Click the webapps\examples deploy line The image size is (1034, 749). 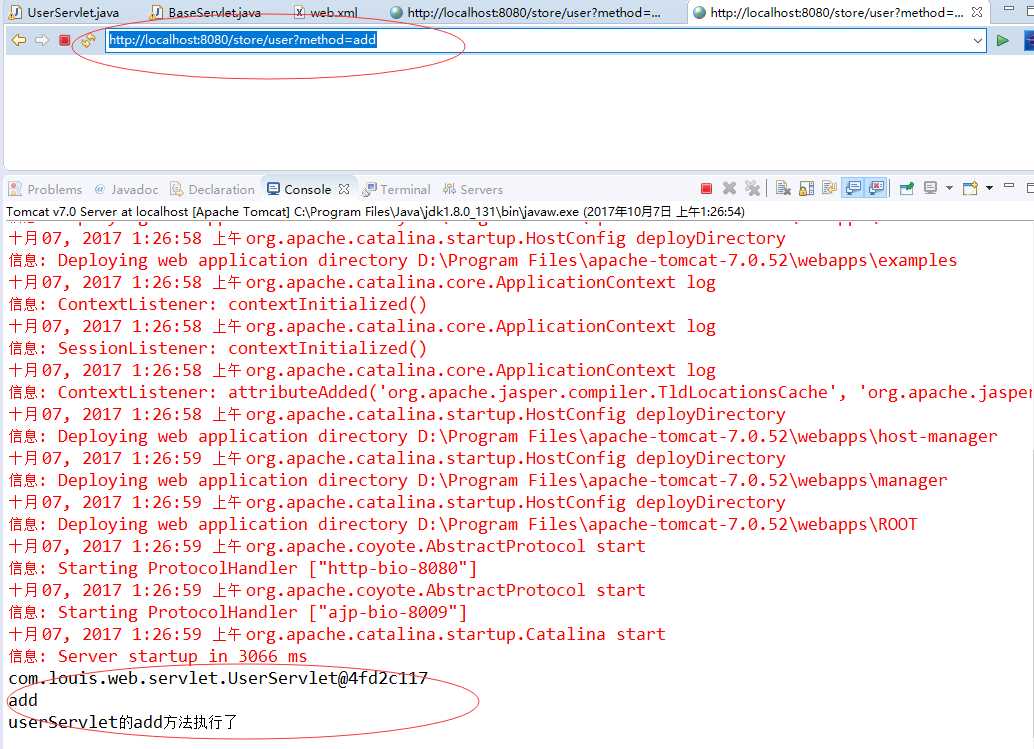pos(483,260)
